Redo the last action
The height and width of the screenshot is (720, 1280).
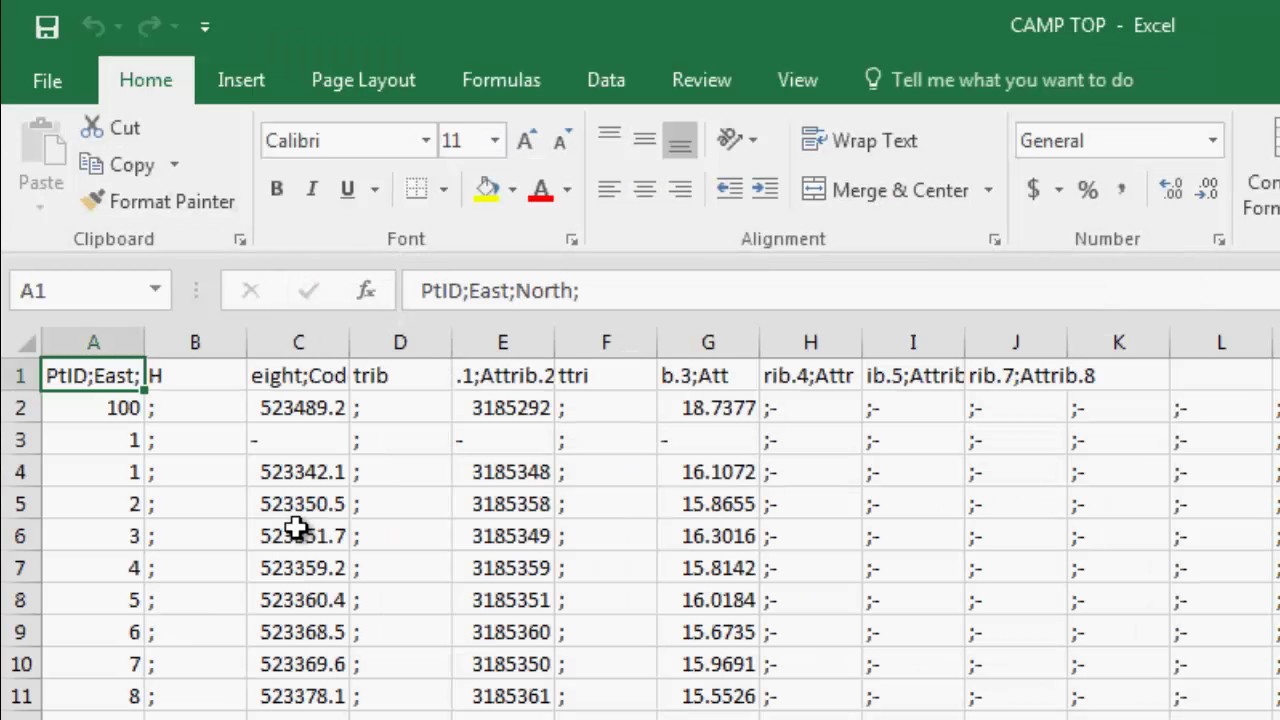click(148, 27)
